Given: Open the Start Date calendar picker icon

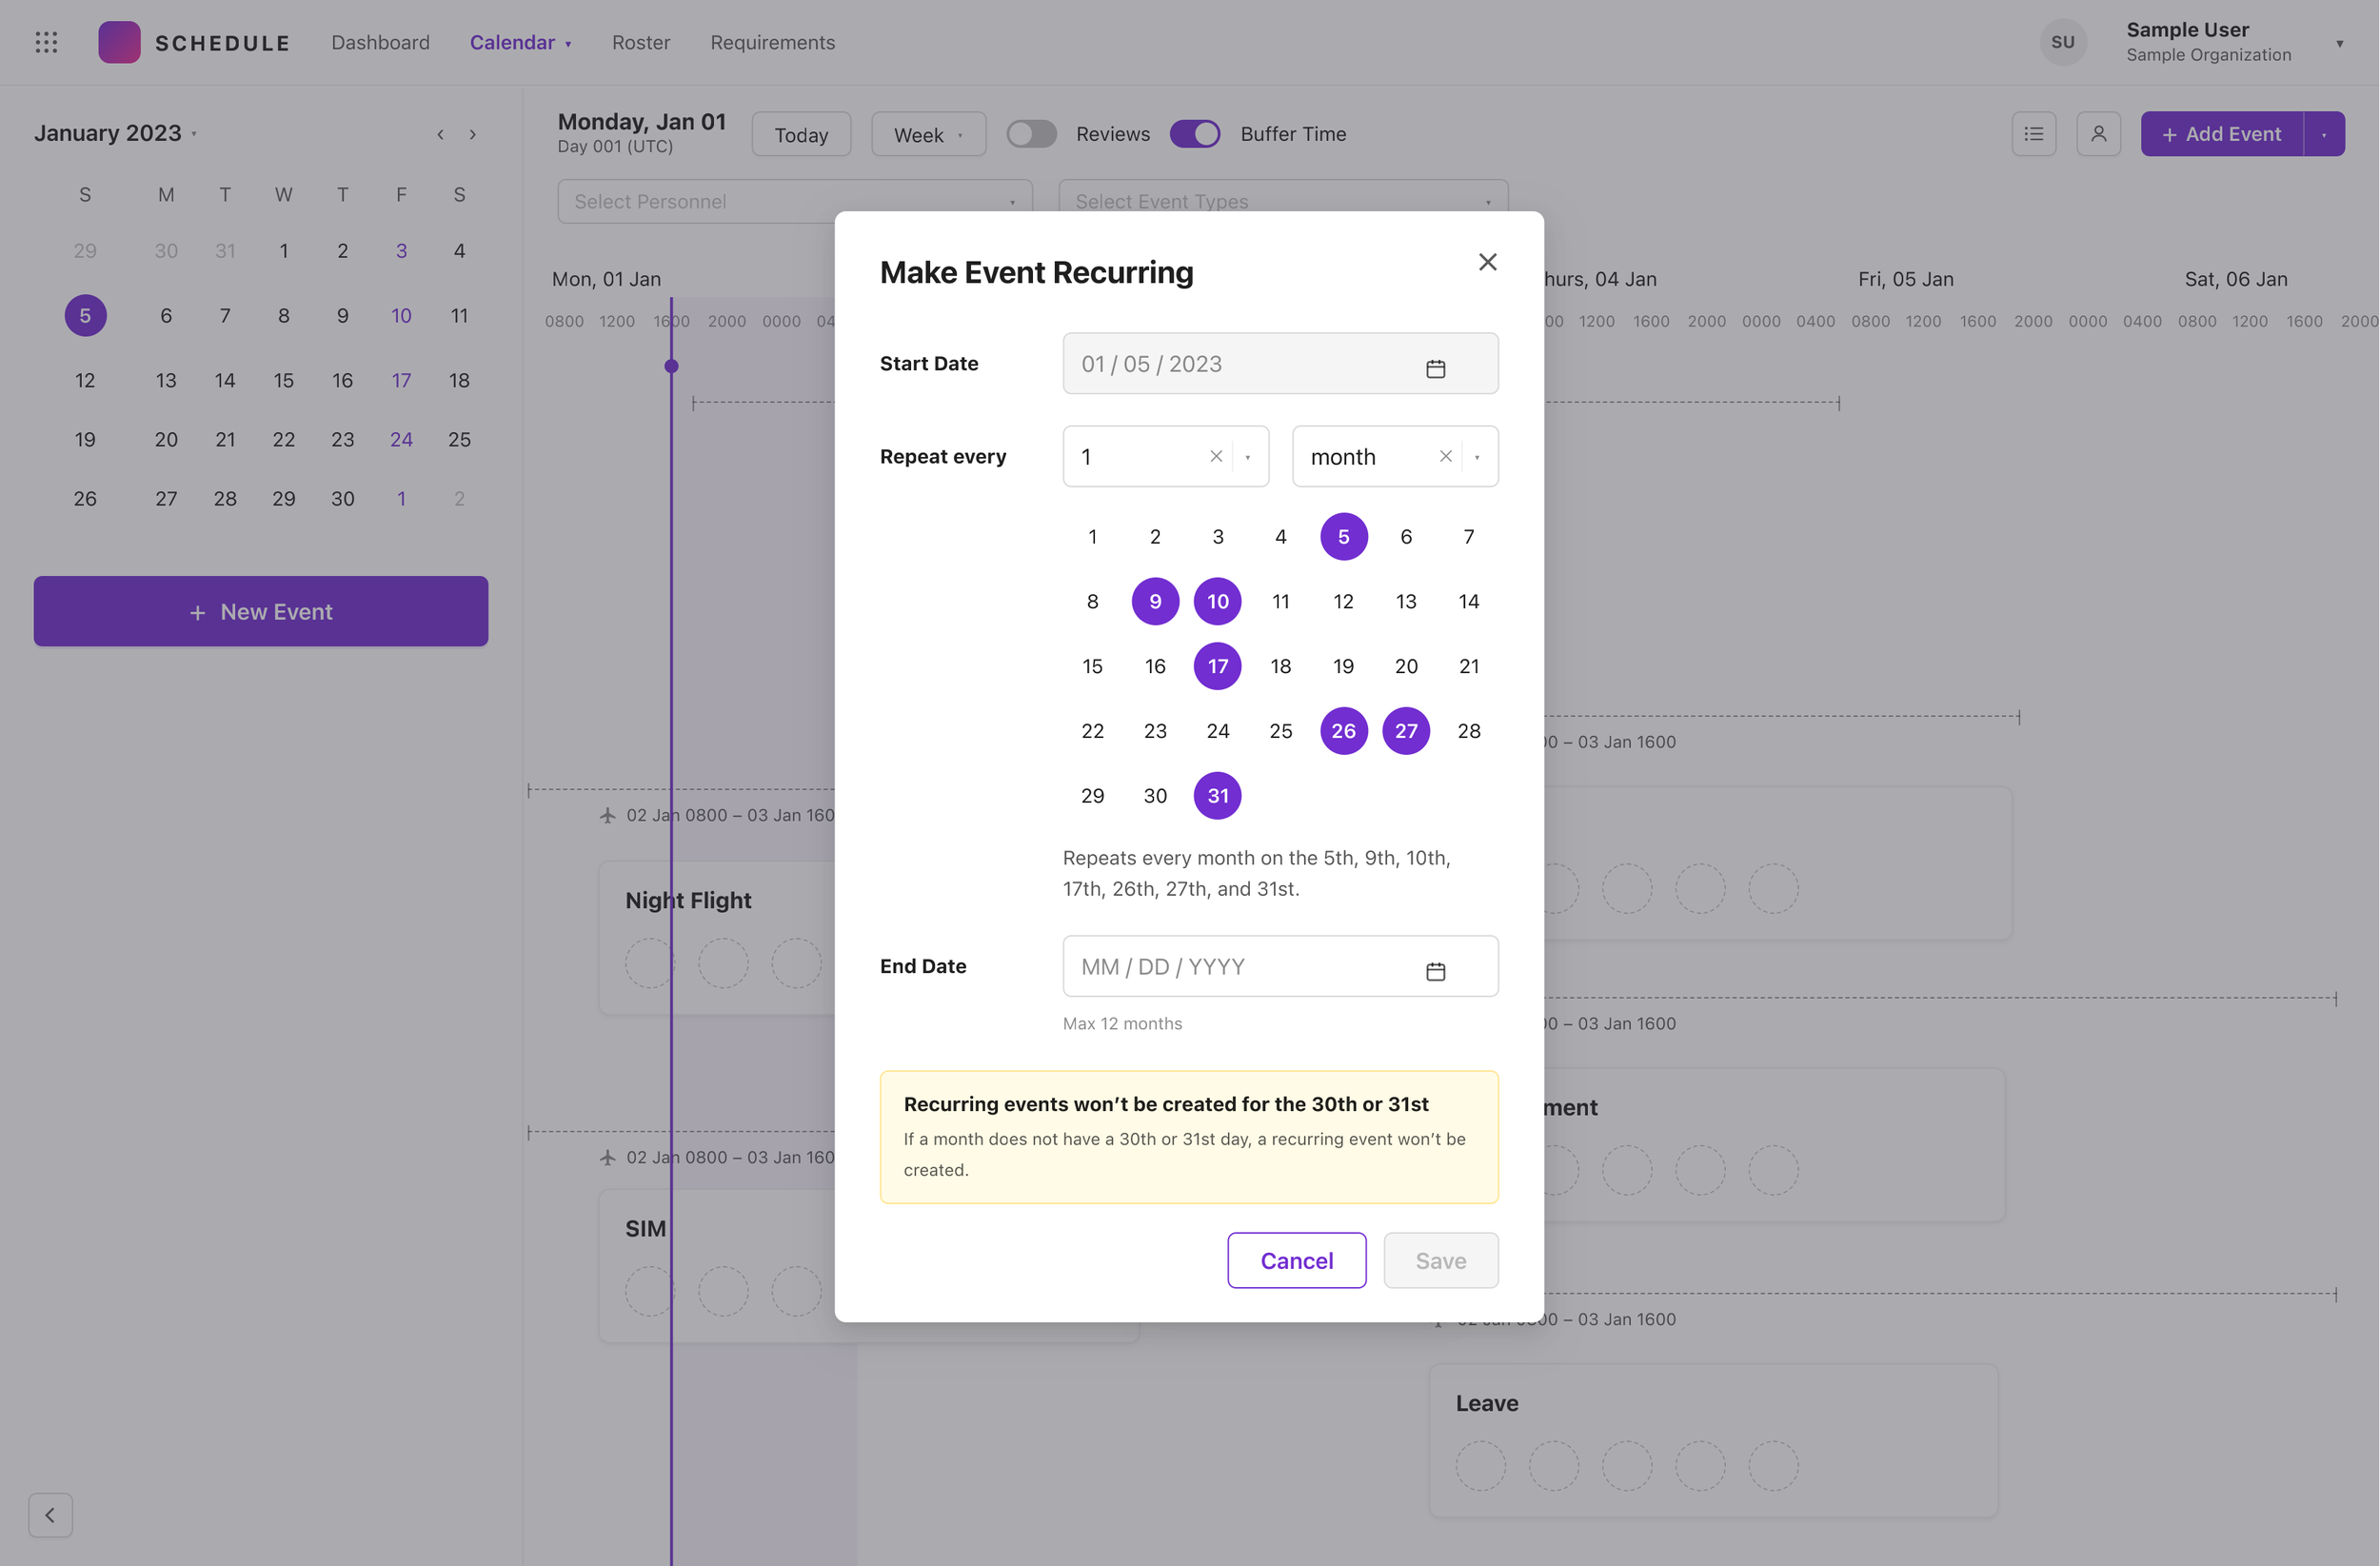Looking at the screenshot, I should [1435, 368].
